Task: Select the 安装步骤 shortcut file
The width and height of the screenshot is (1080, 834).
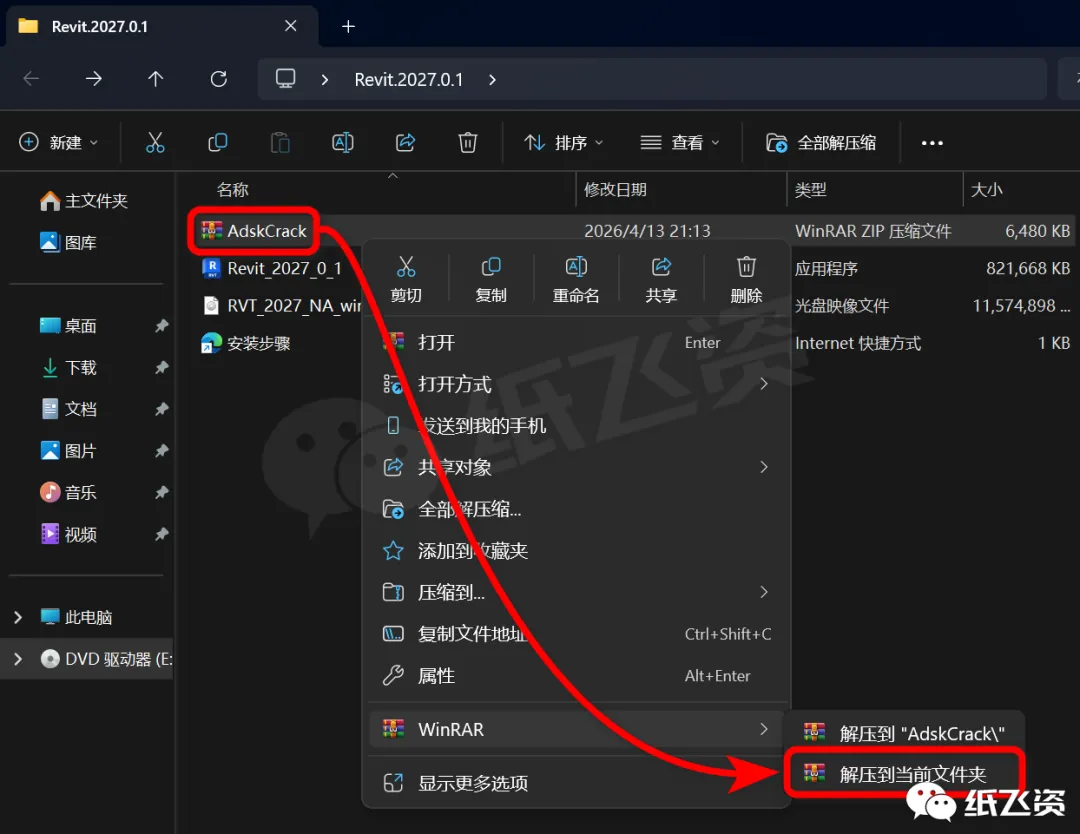Action: (x=246, y=343)
